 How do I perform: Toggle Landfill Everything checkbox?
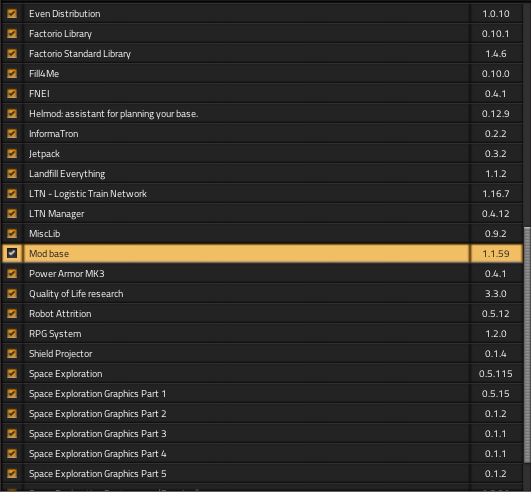pyautogui.click(x=12, y=173)
